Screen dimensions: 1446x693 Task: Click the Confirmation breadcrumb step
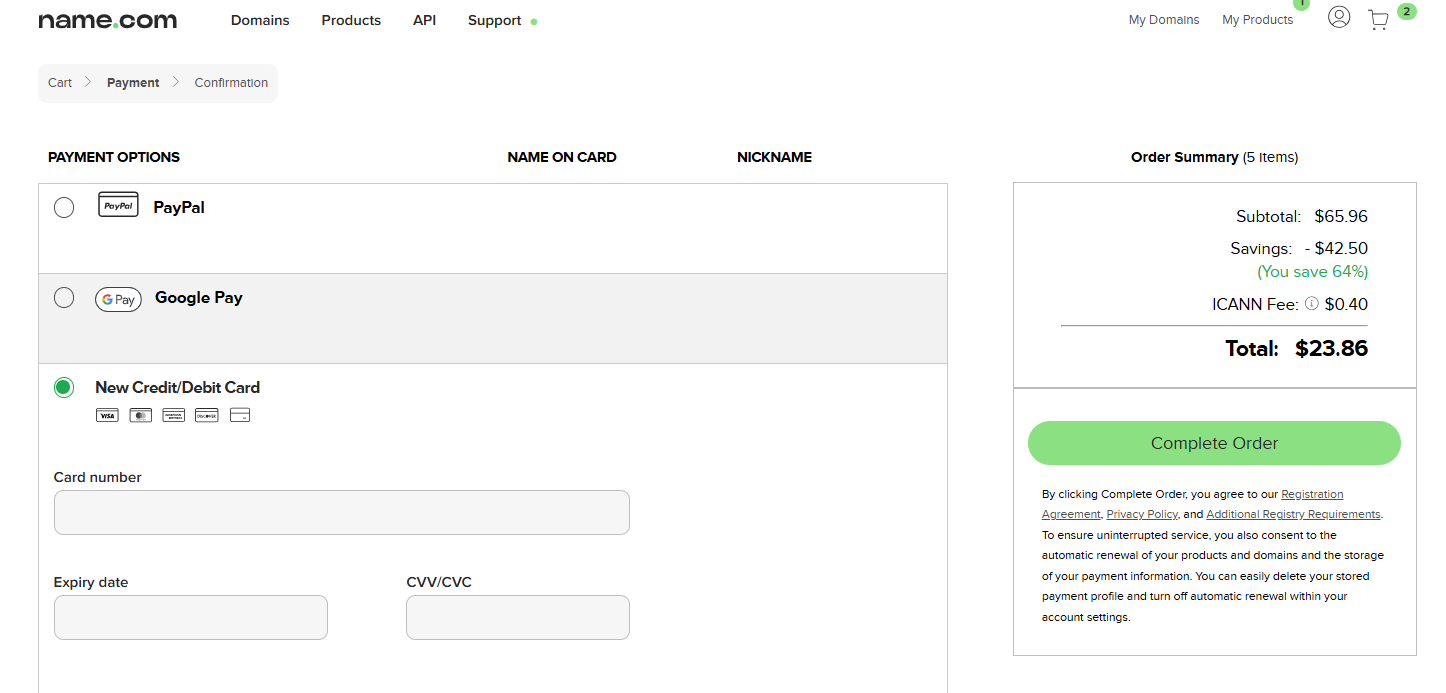pyautogui.click(x=231, y=83)
